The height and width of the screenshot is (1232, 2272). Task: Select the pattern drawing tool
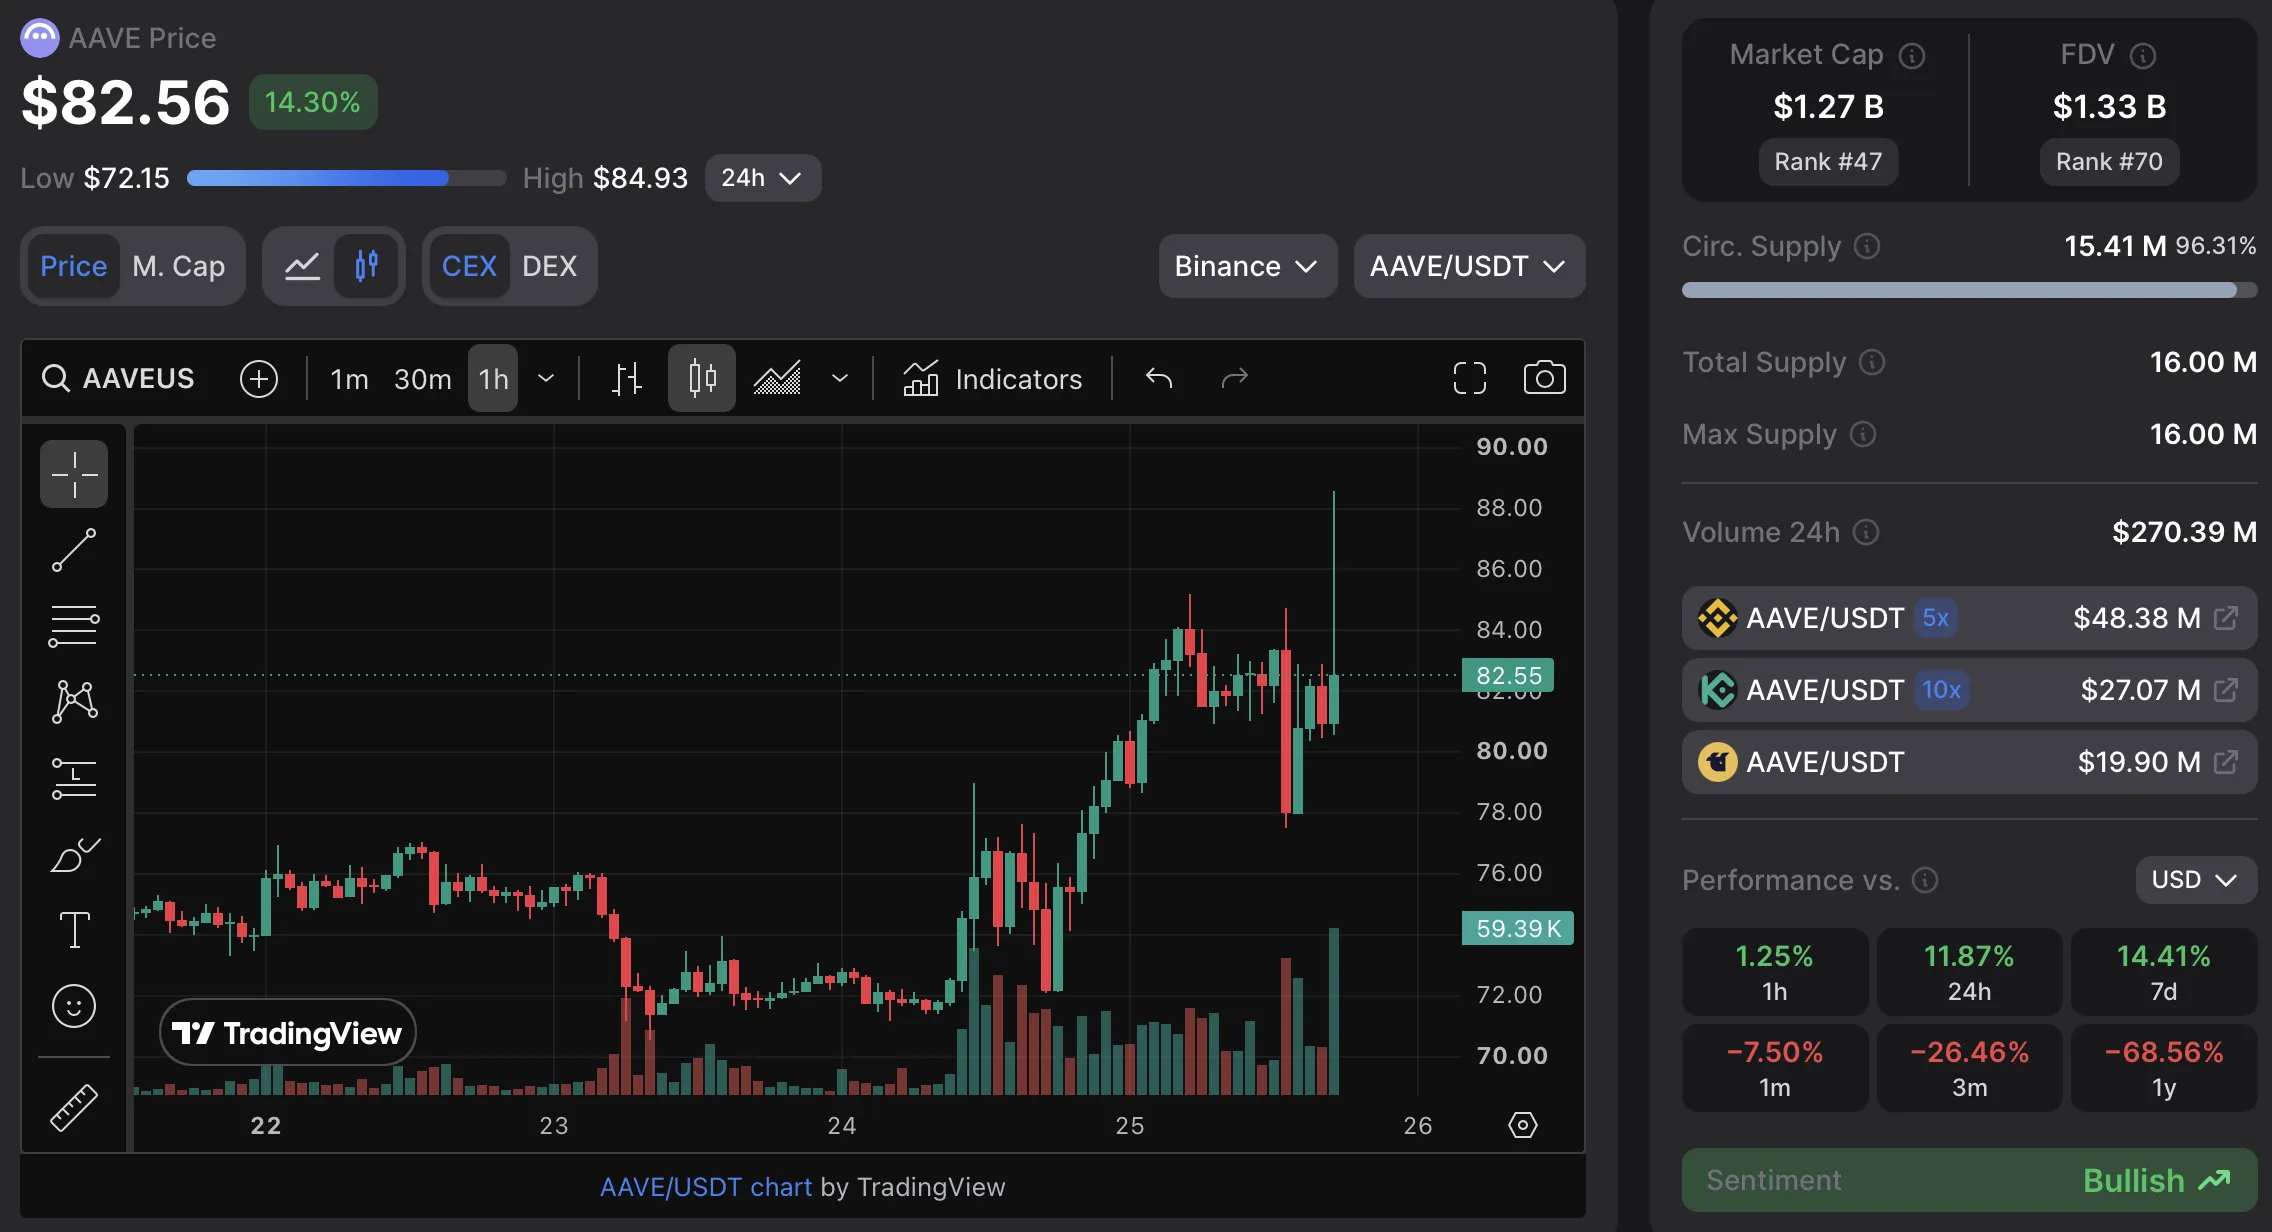[74, 702]
